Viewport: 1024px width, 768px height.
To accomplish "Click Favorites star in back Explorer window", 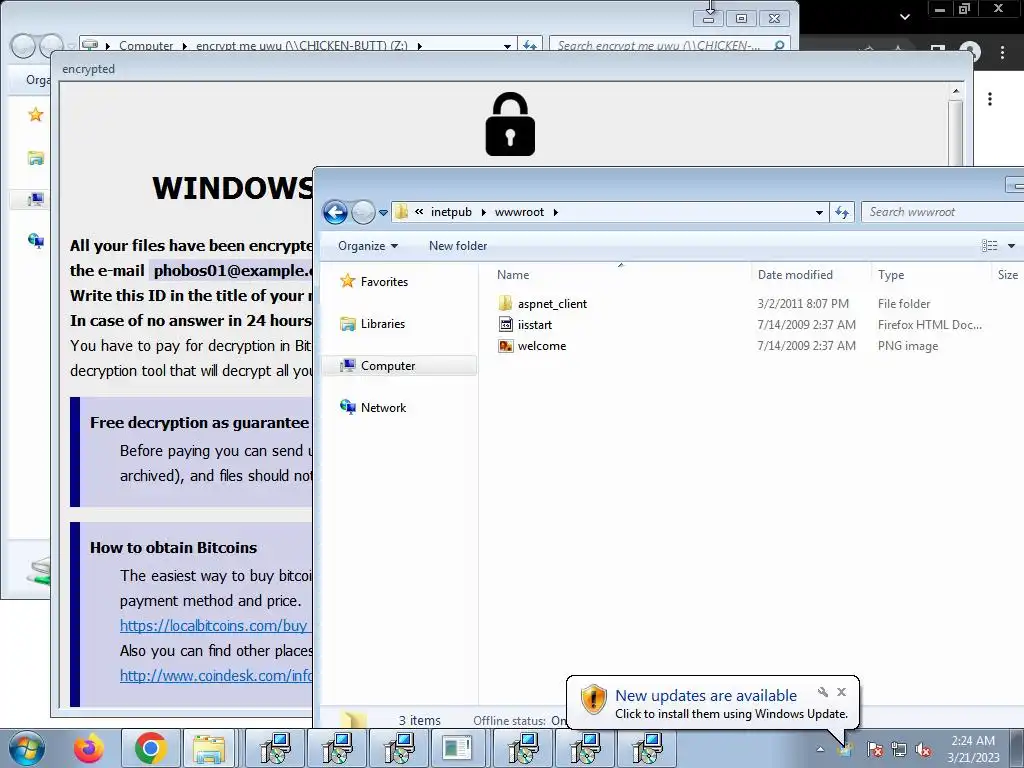I will point(35,115).
